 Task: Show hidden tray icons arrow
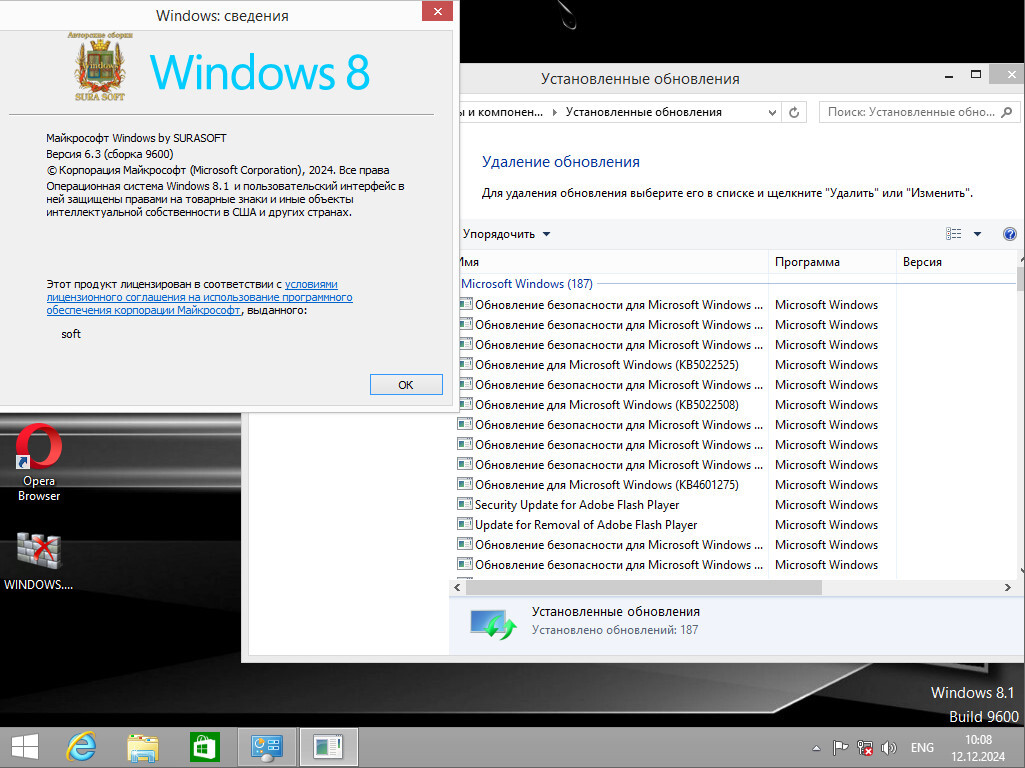pyautogui.click(x=816, y=748)
